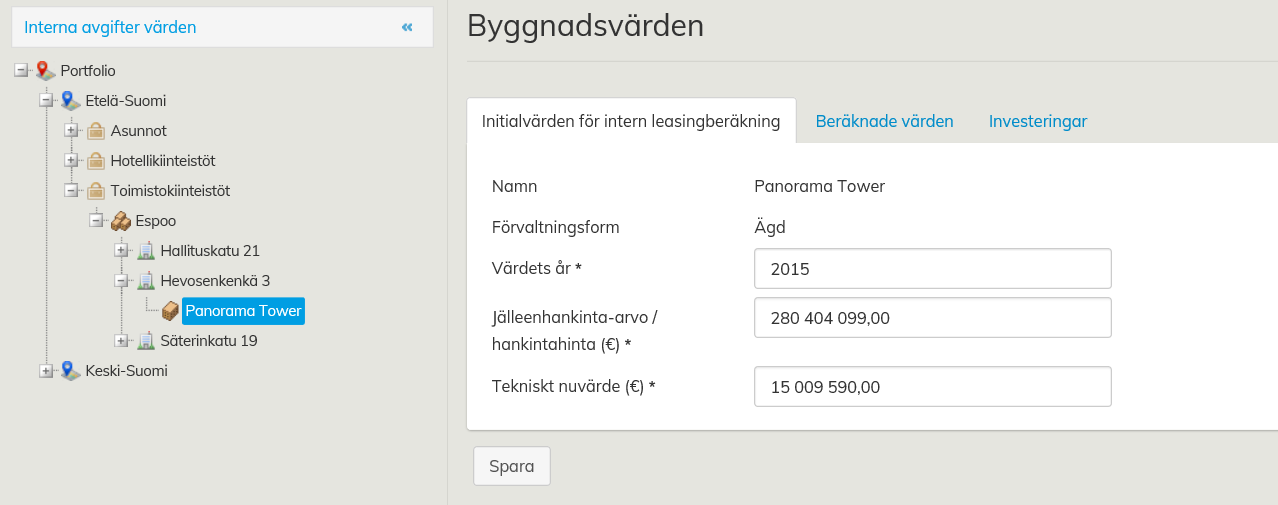The width and height of the screenshot is (1278, 505).
Task: Open the Interna avgifter värden link
Action: pyautogui.click(x=110, y=27)
